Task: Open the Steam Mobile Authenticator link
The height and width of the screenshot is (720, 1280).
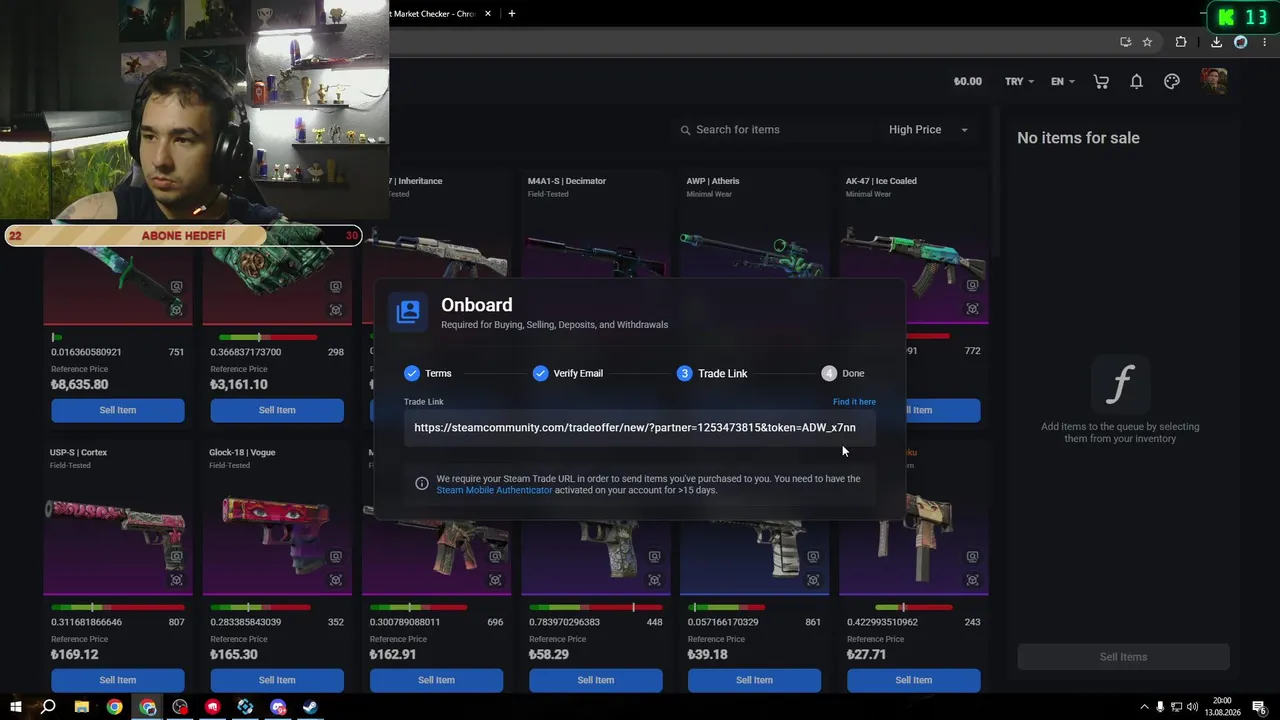Action: click(x=494, y=490)
